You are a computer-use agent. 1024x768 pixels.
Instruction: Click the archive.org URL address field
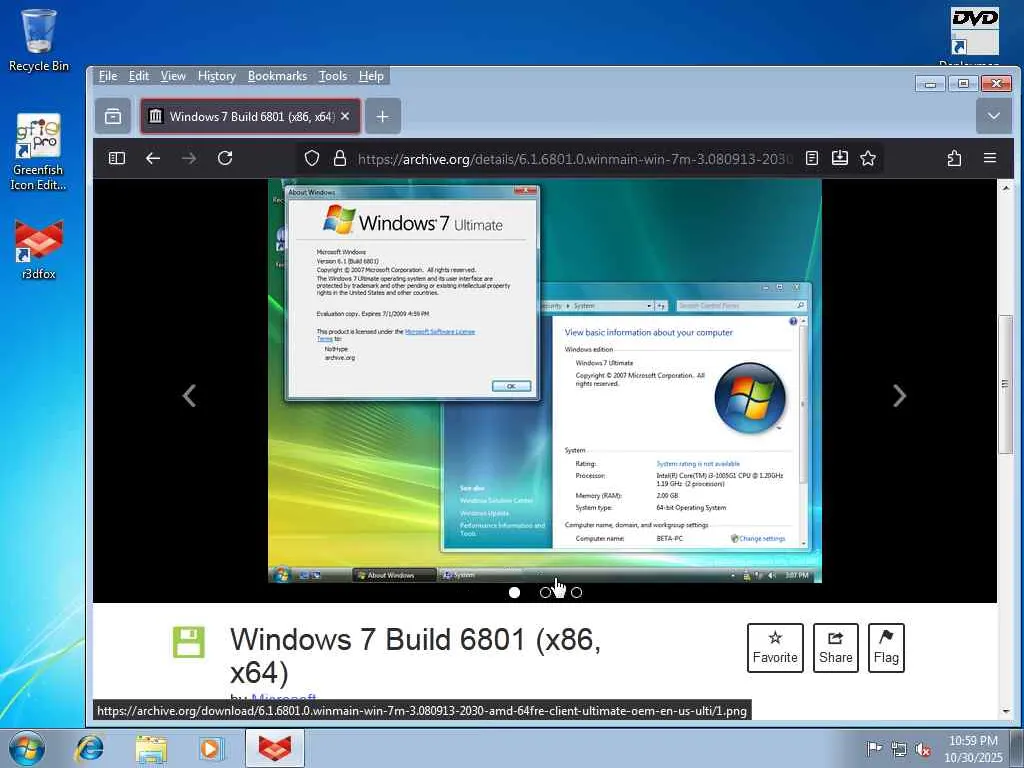pyautogui.click(x=575, y=158)
